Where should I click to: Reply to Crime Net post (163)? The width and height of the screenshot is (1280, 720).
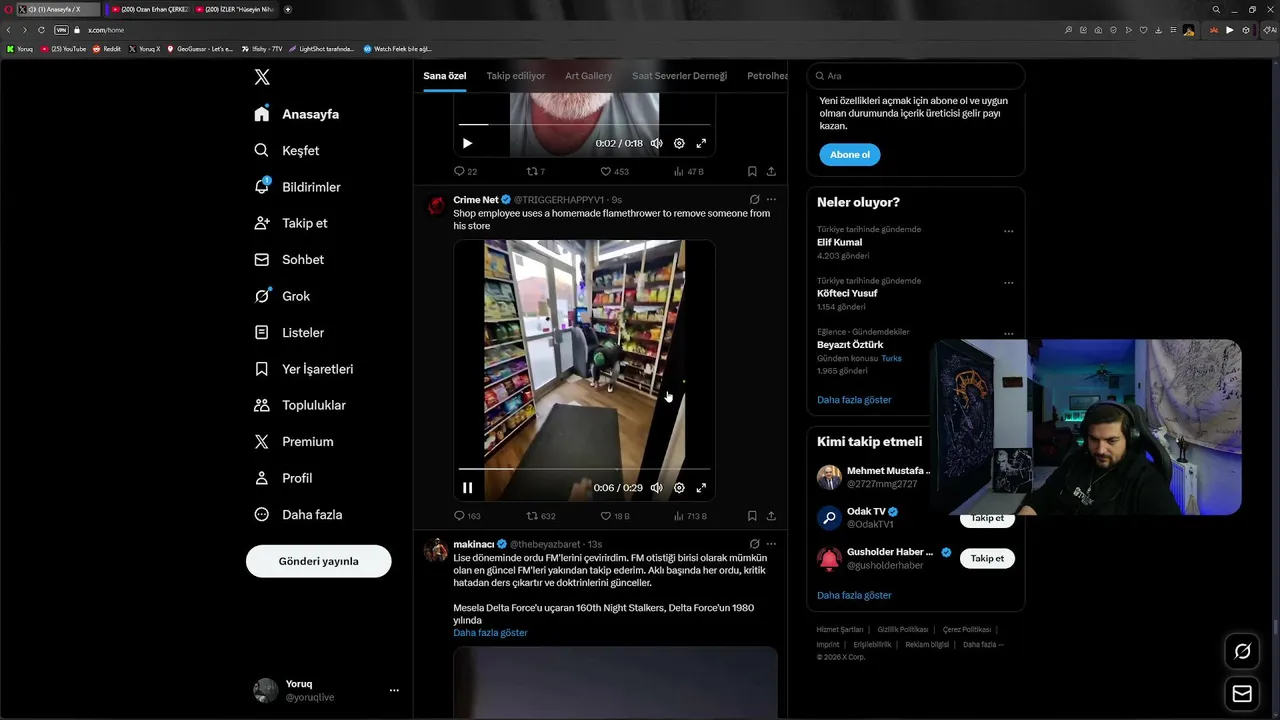467,516
